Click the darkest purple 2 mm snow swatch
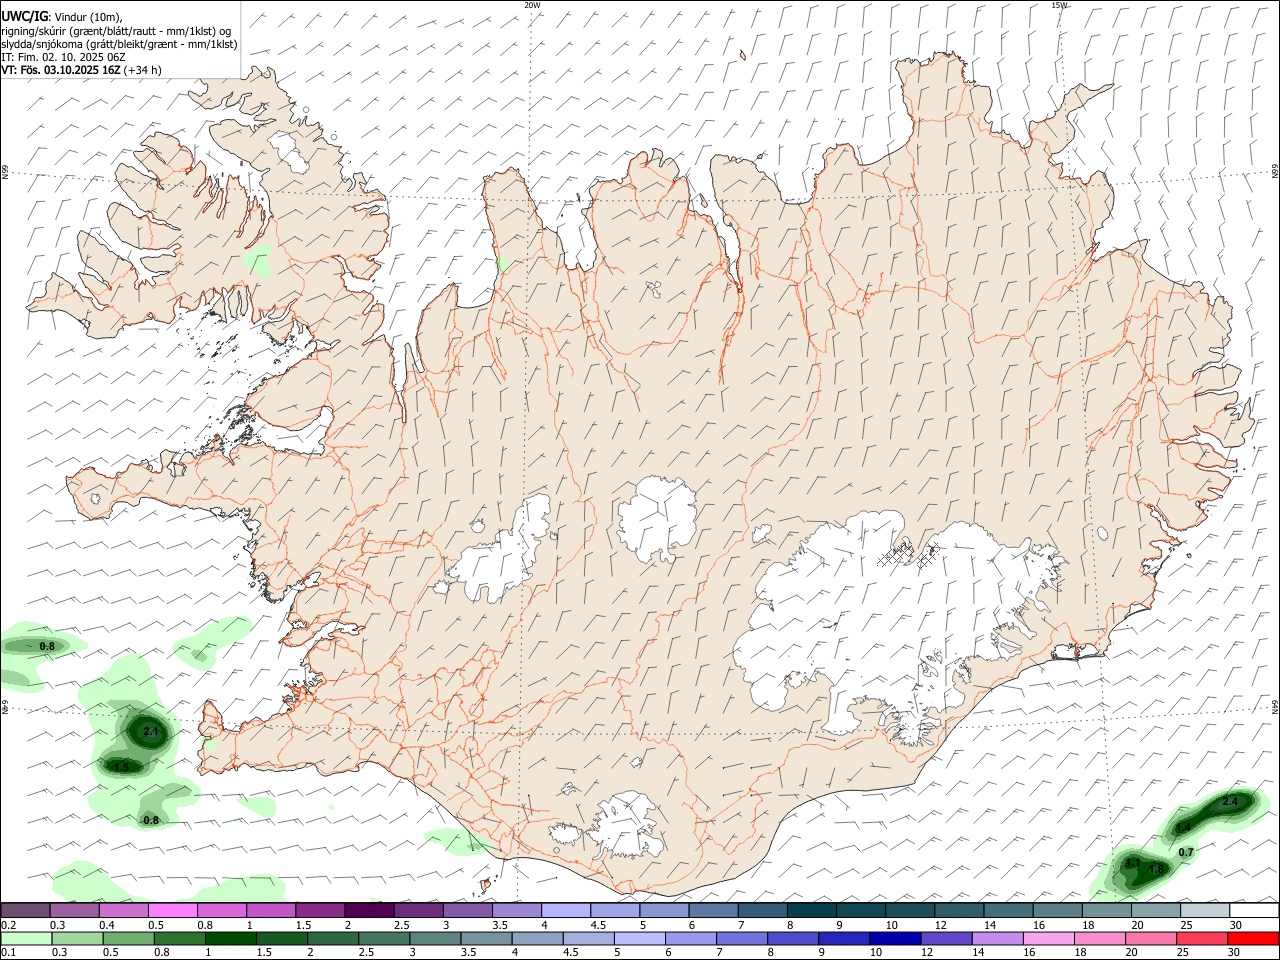 369,911
